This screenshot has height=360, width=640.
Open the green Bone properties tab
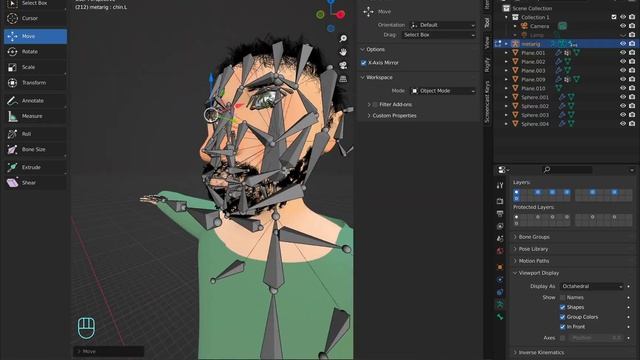500,317
